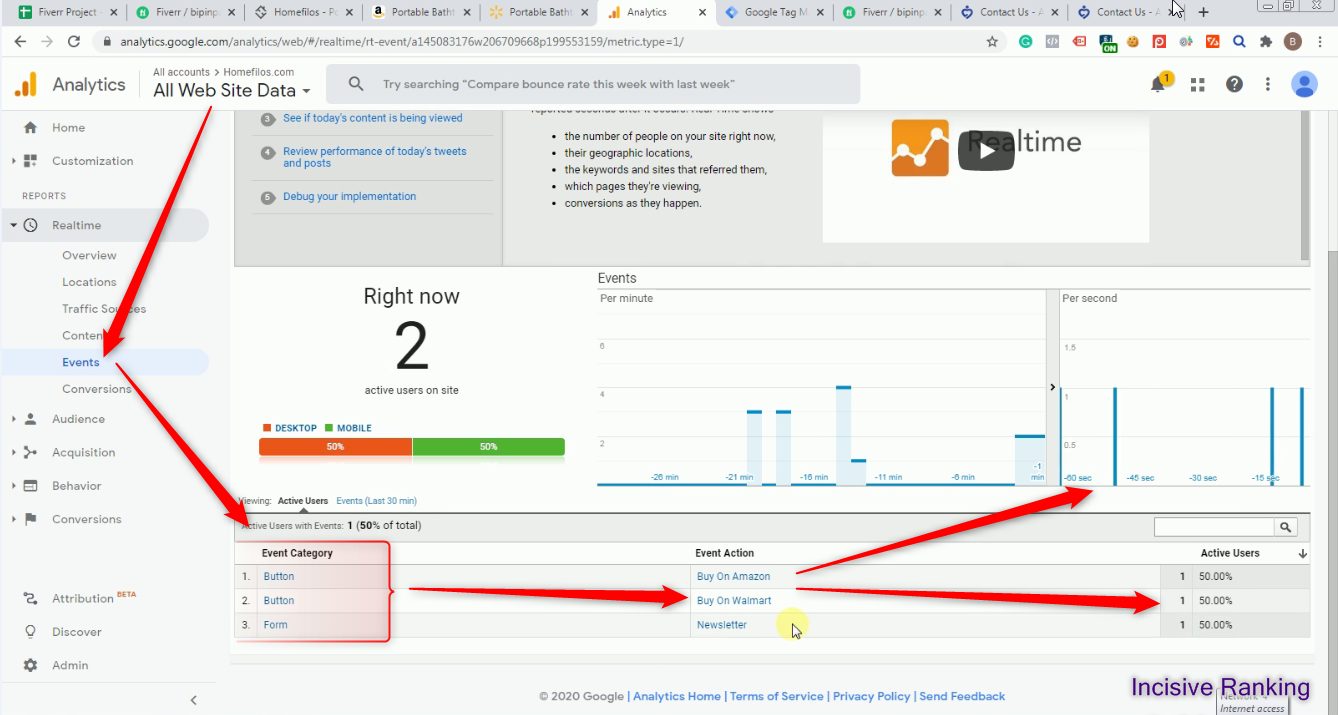Screen dimensions: 1338x715
Task: Expand the Audience reports
Action: point(13,419)
